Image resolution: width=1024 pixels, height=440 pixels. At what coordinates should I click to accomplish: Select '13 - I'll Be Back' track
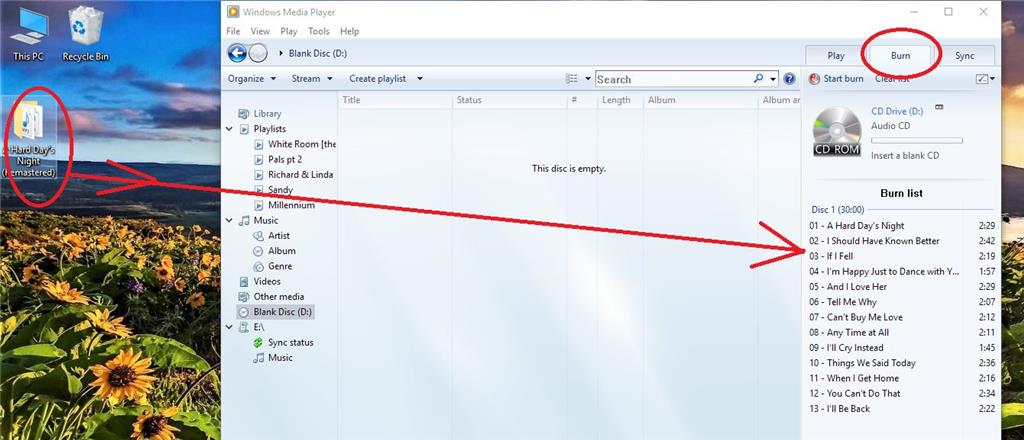(x=902, y=409)
